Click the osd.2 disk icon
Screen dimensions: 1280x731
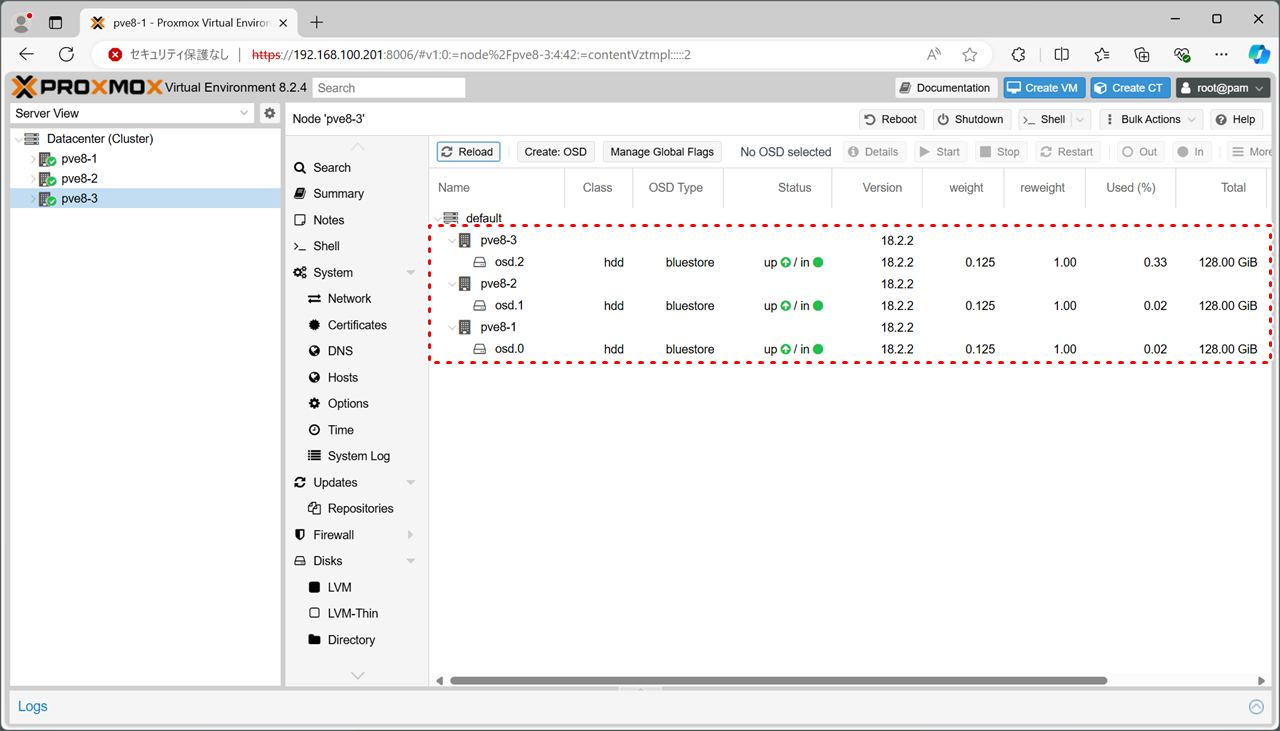tap(480, 263)
